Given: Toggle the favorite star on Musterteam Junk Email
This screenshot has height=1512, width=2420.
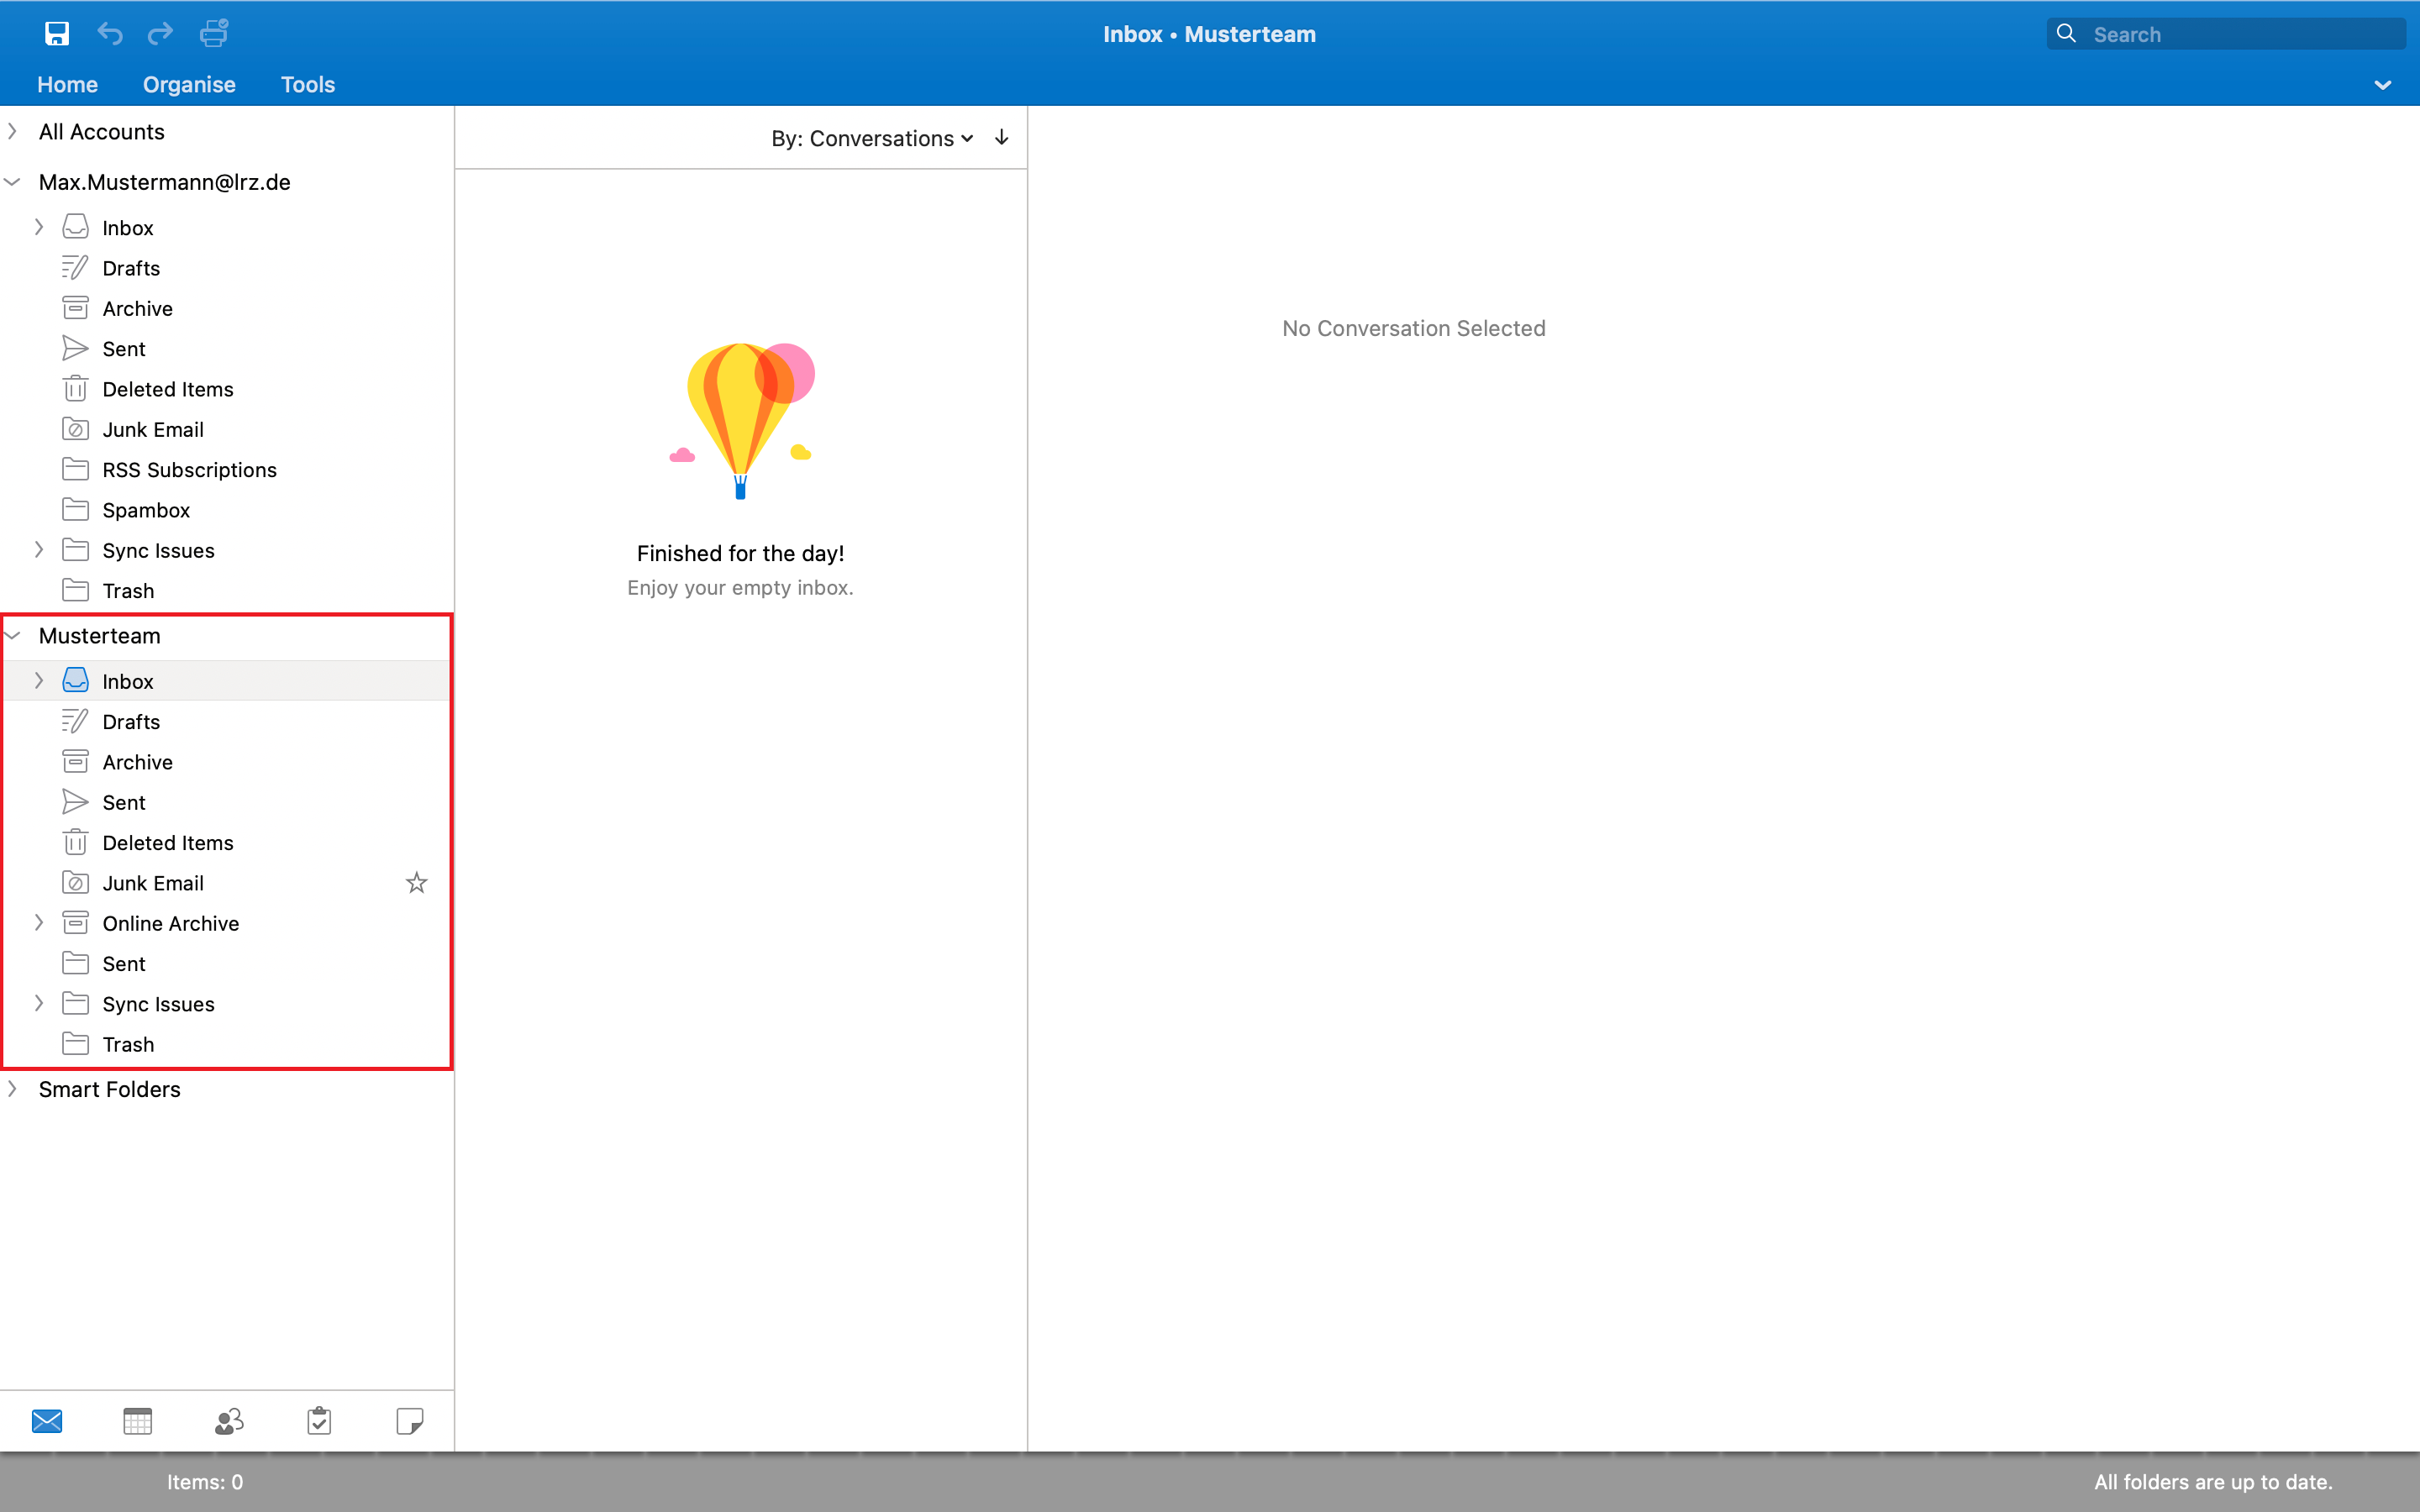Looking at the screenshot, I should [416, 882].
